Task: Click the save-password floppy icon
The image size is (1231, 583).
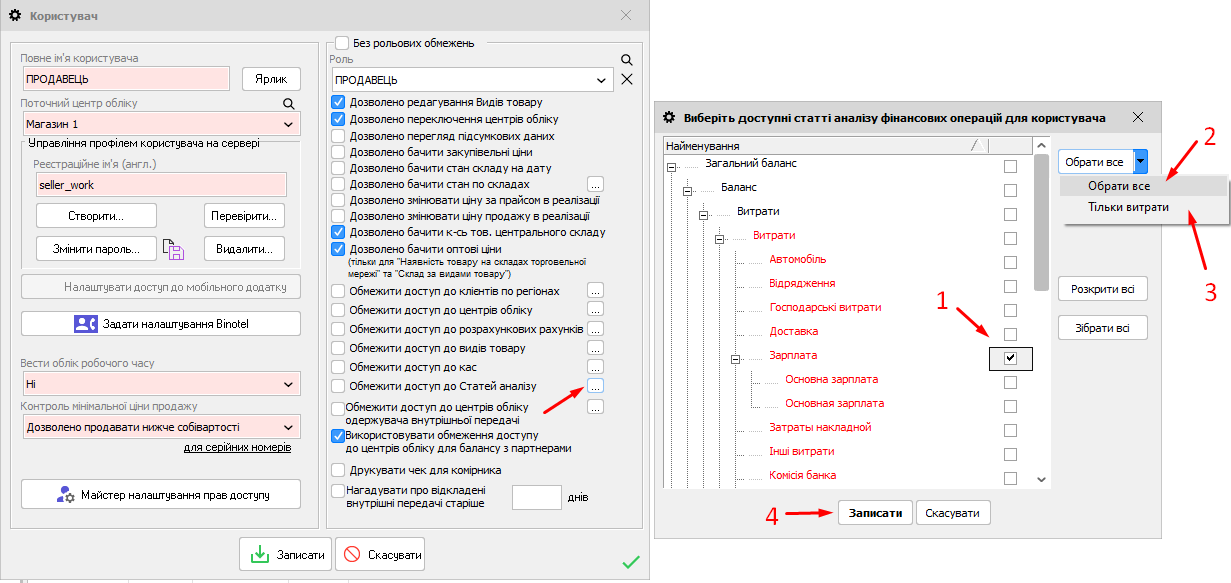Action: point(175,249)
